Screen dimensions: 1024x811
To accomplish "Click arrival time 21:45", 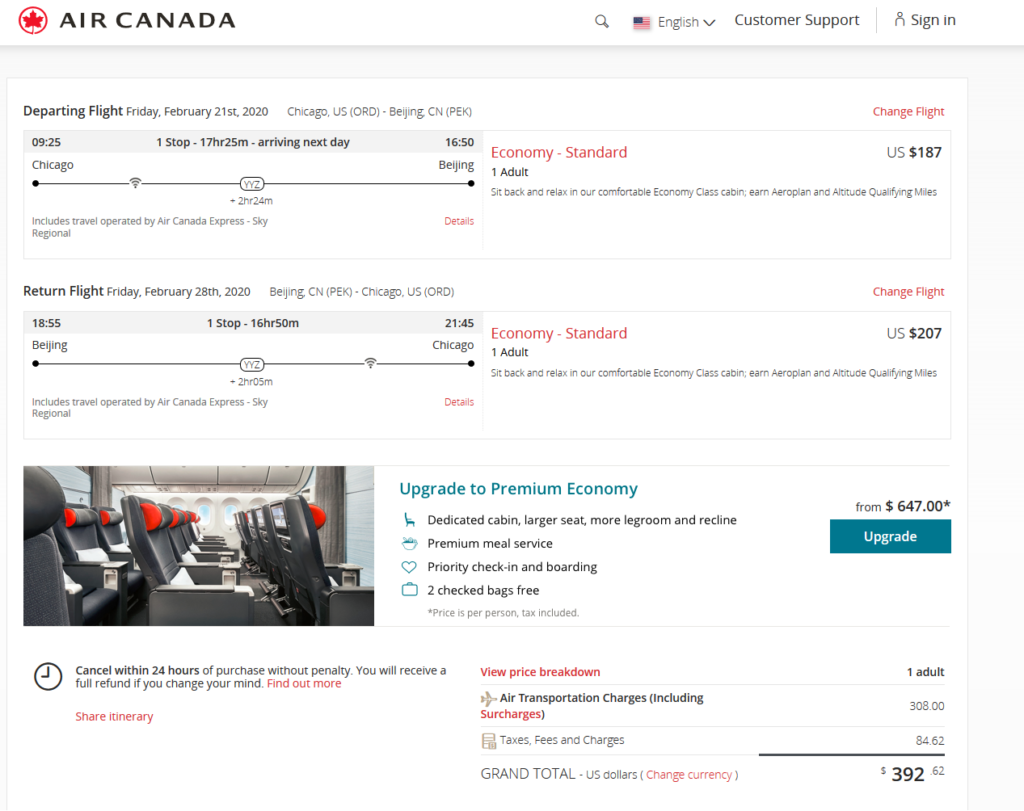I will tap(459, 323).
